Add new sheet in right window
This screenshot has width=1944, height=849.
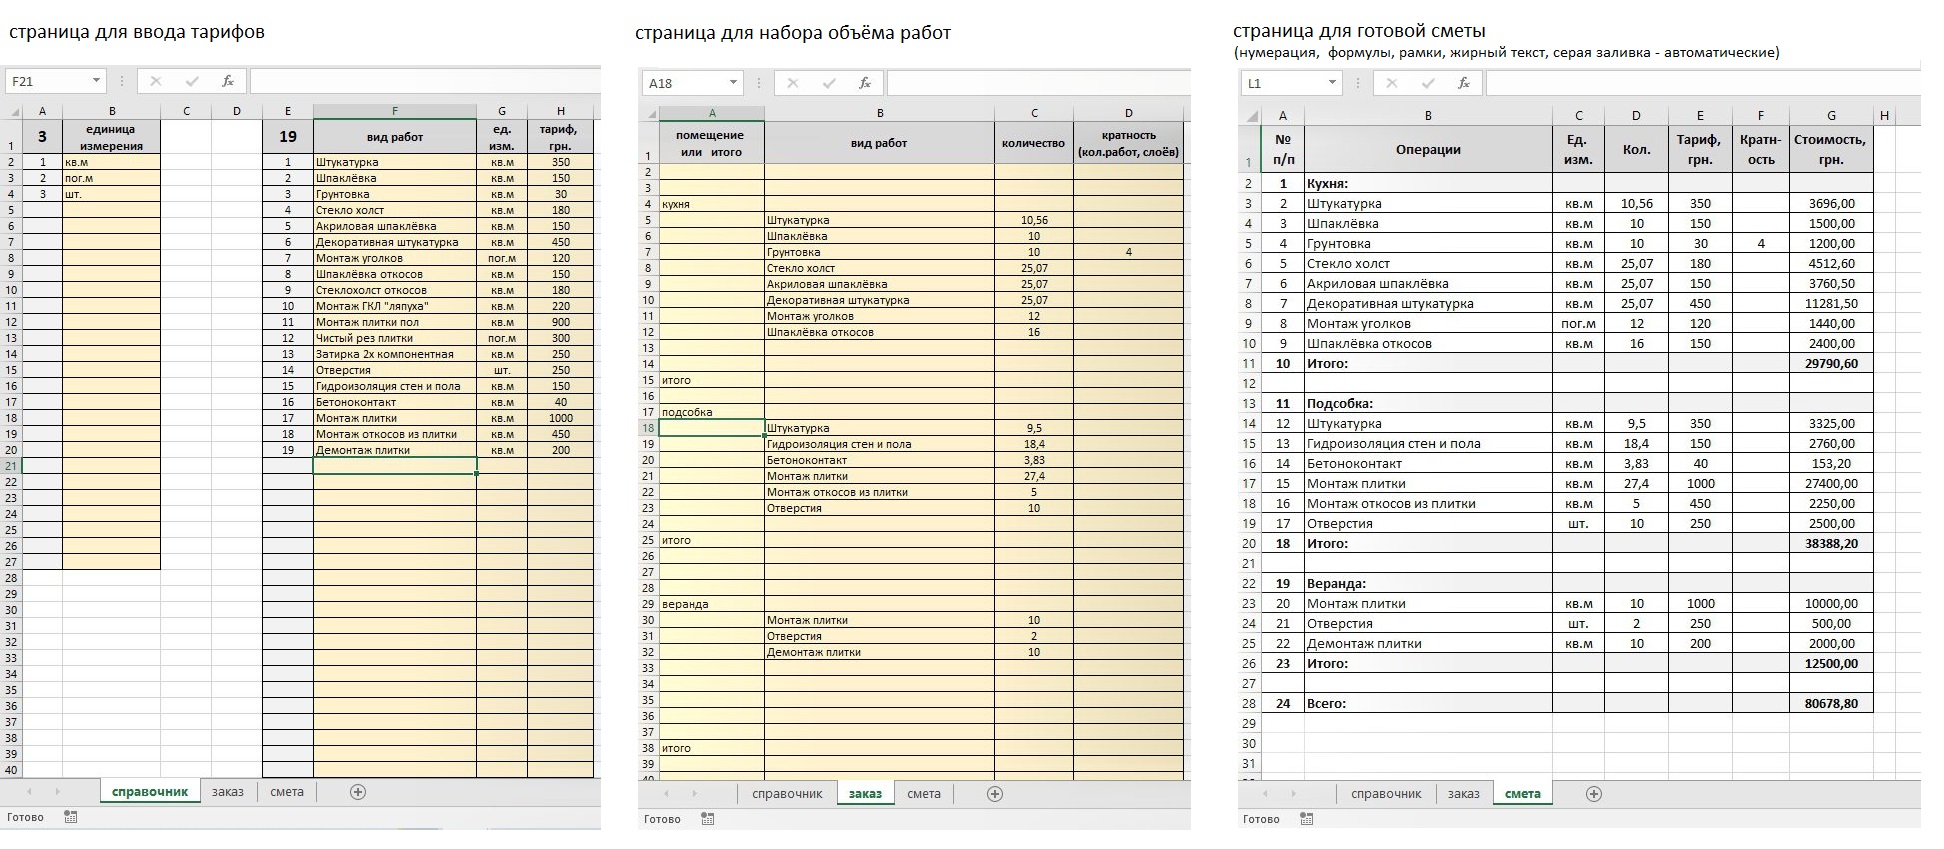click(x=1594, y=794)
